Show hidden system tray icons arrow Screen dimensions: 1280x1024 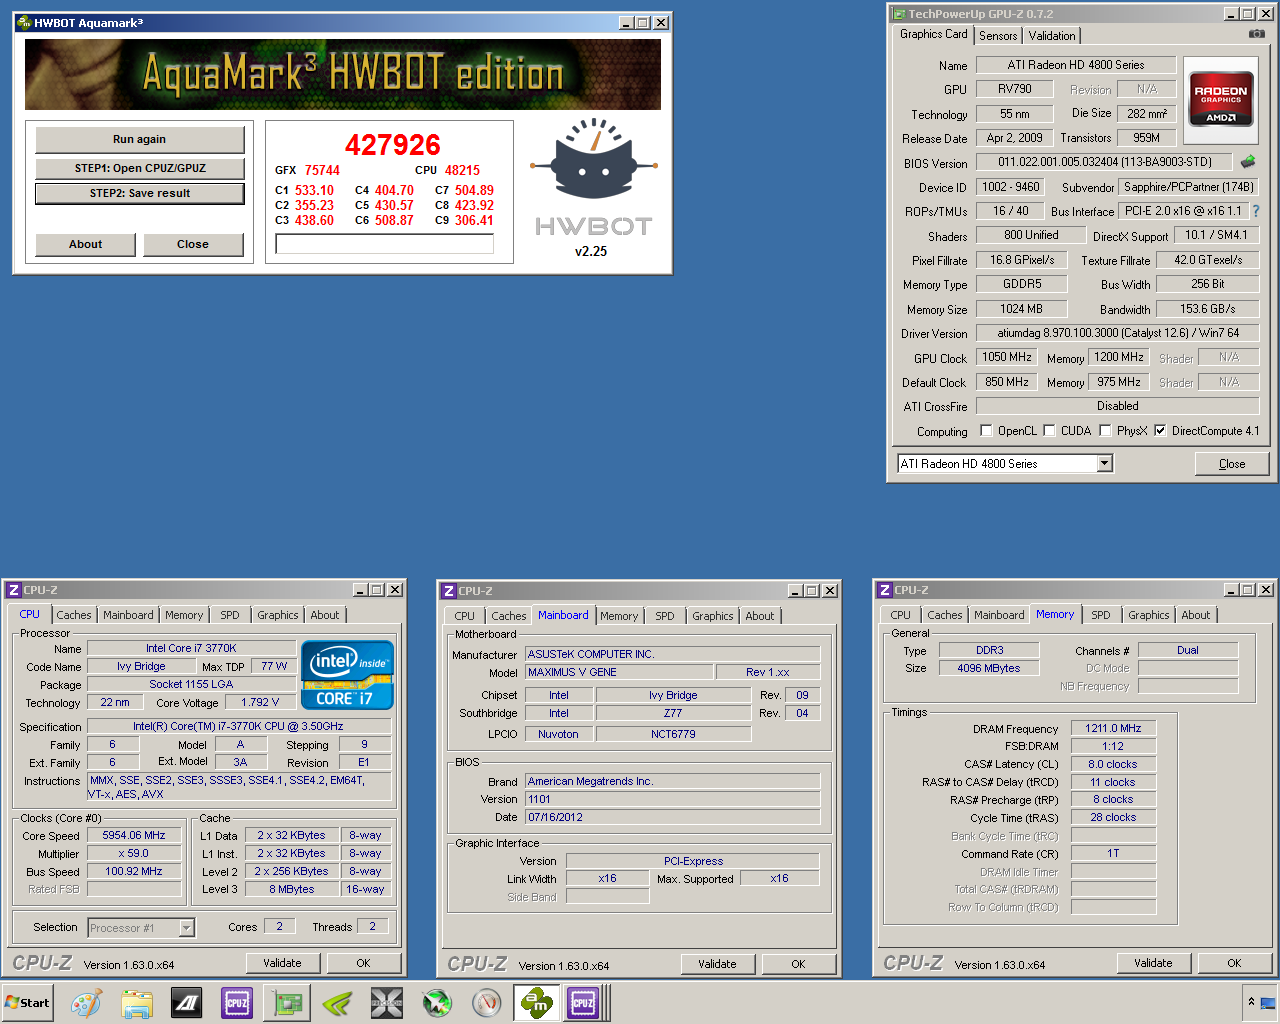[x=1251, y=1002]
